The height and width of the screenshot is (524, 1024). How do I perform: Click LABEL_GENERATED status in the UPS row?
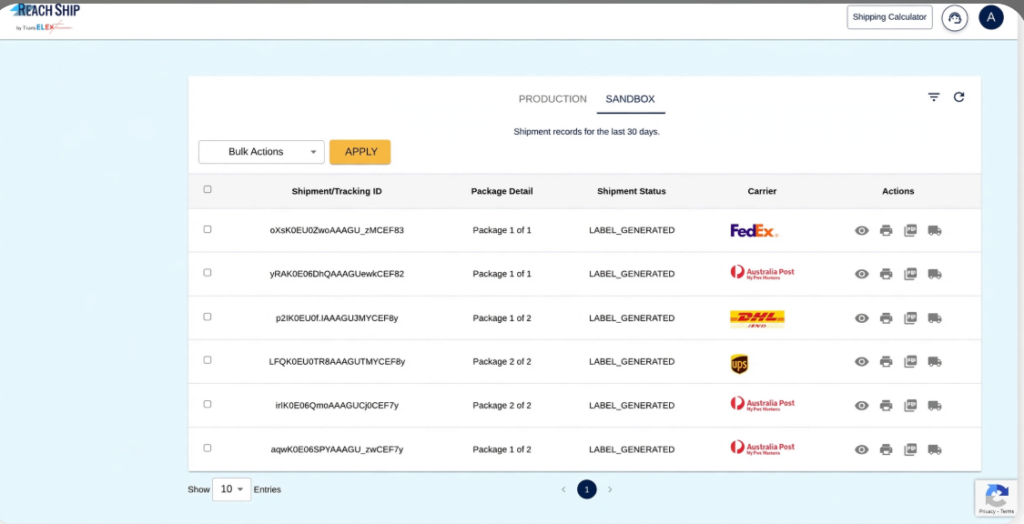click(632, 361)
